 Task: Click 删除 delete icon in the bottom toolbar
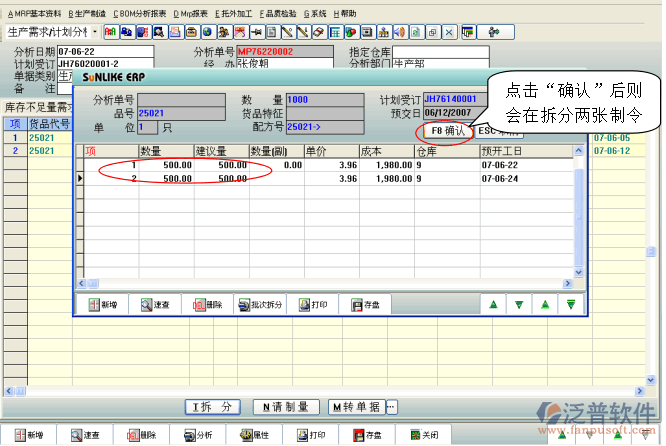(142, 436)
